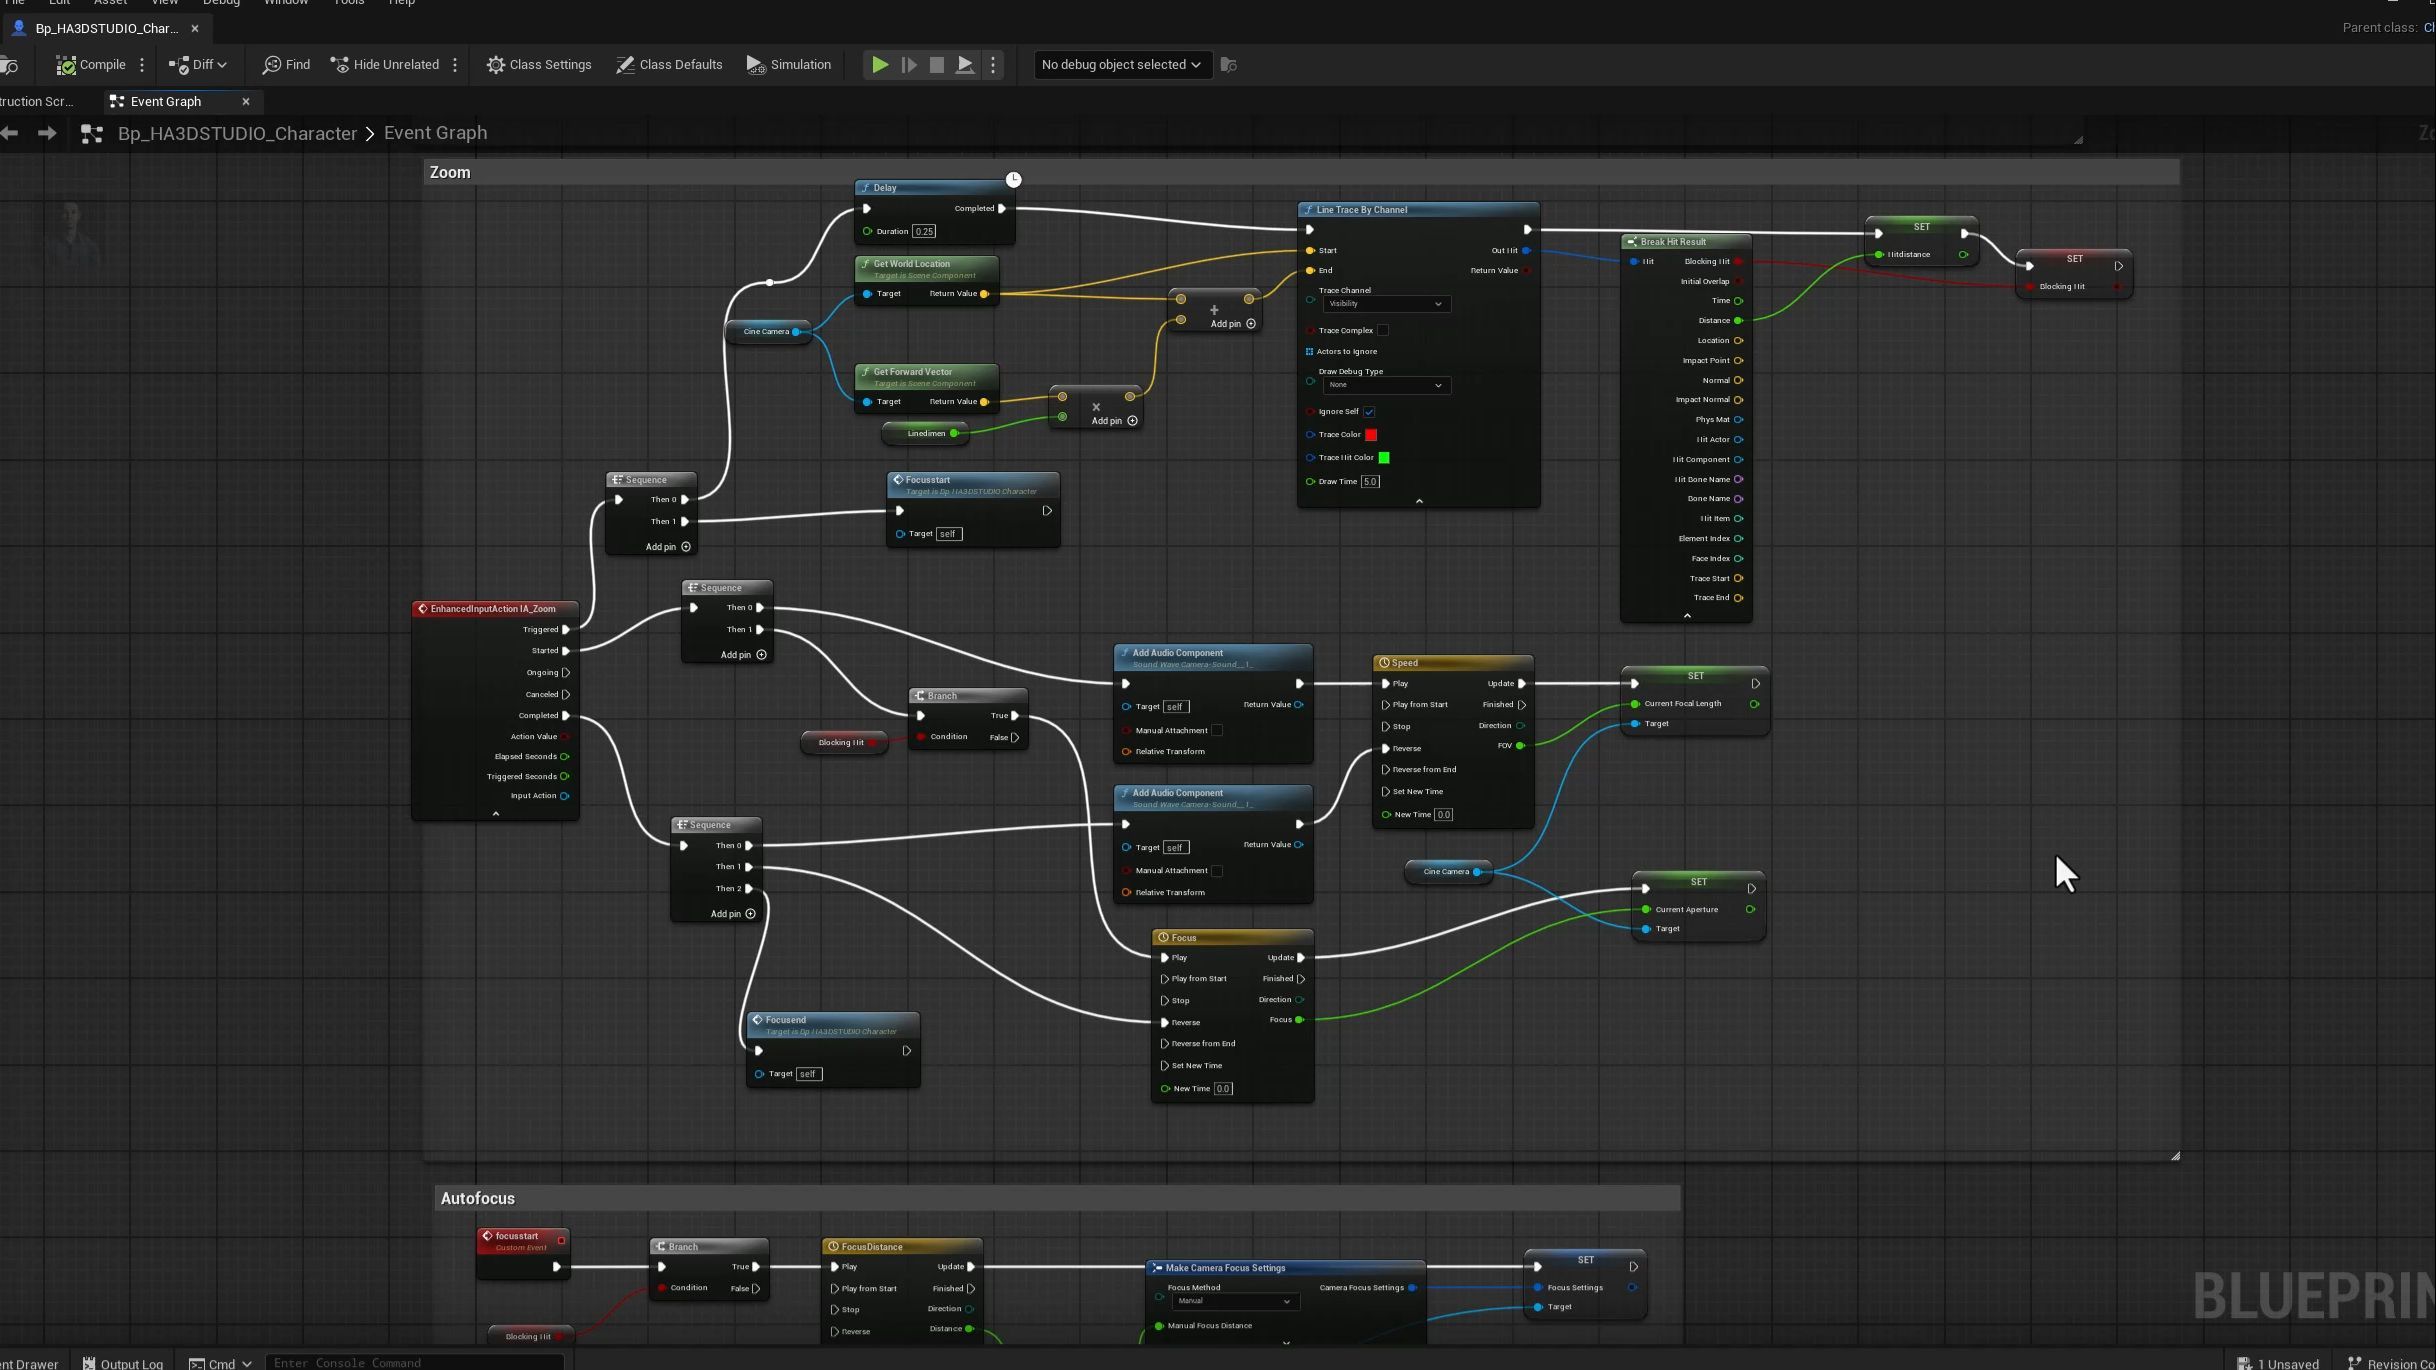Open Class Defaults
This screenshot has width=2436, height=1370.
[x=669, y=65]
